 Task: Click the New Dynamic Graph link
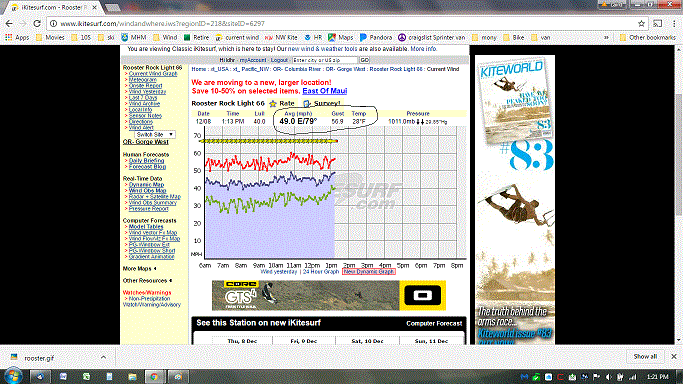[369, 272]
